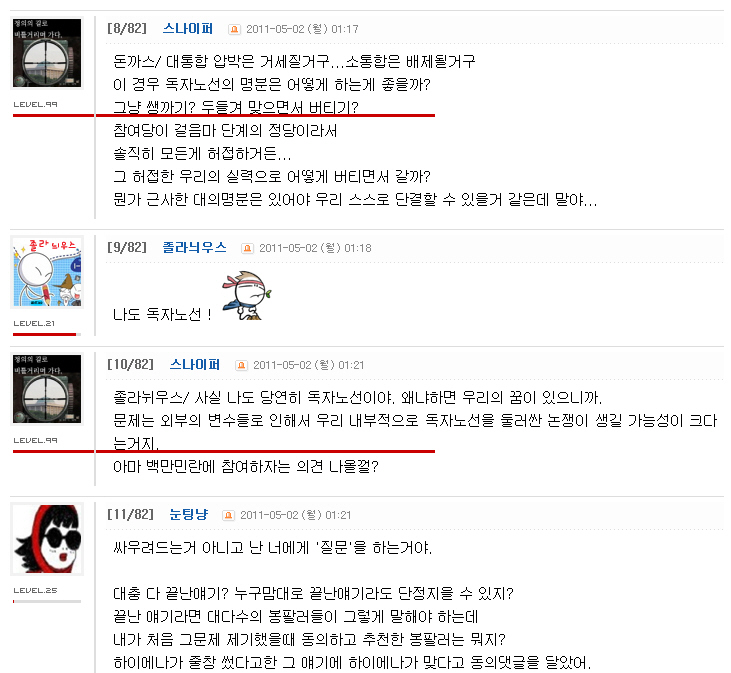Click the LEVEL.21 progress bar under 졸라늬우스
The width and height of the screenshot is (731, 673).
47,334
